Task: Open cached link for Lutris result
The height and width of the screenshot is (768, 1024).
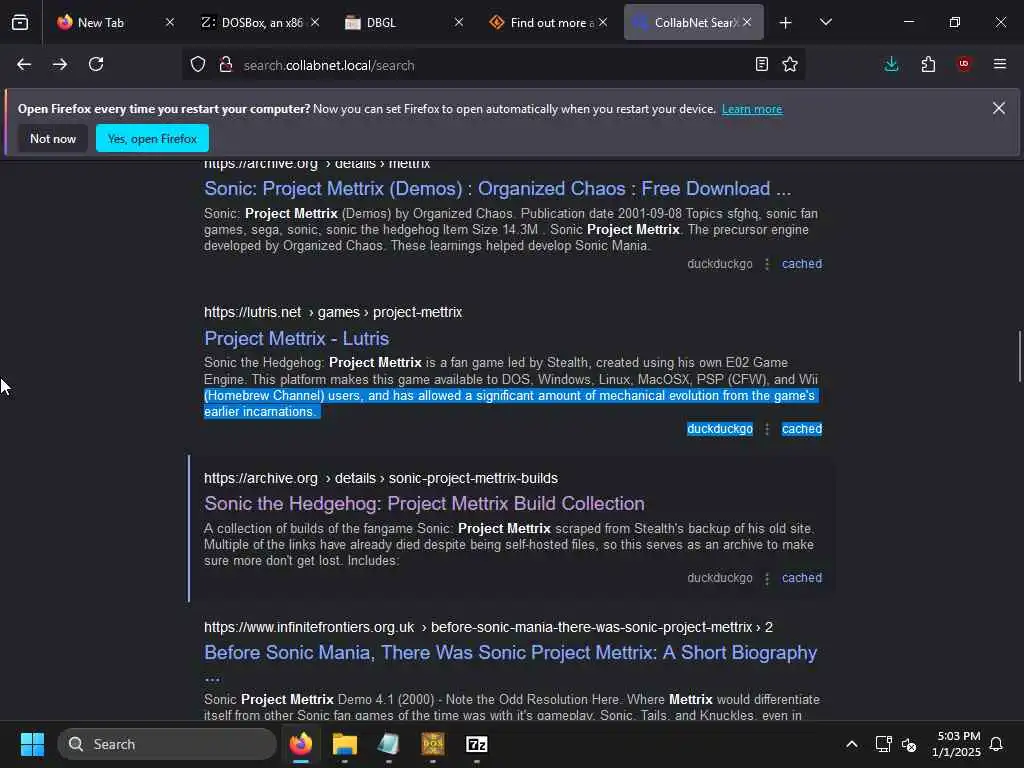Action: (802, 429)
